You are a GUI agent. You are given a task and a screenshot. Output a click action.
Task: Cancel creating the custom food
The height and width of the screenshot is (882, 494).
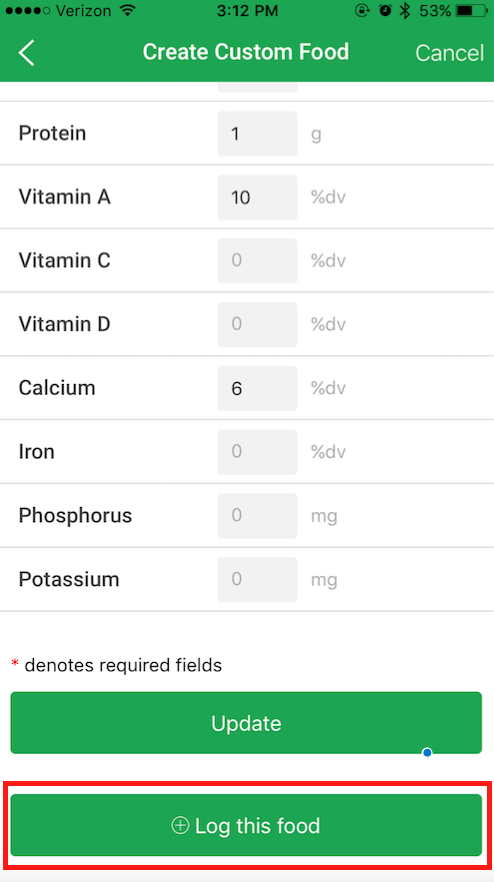tap(450, 53)
